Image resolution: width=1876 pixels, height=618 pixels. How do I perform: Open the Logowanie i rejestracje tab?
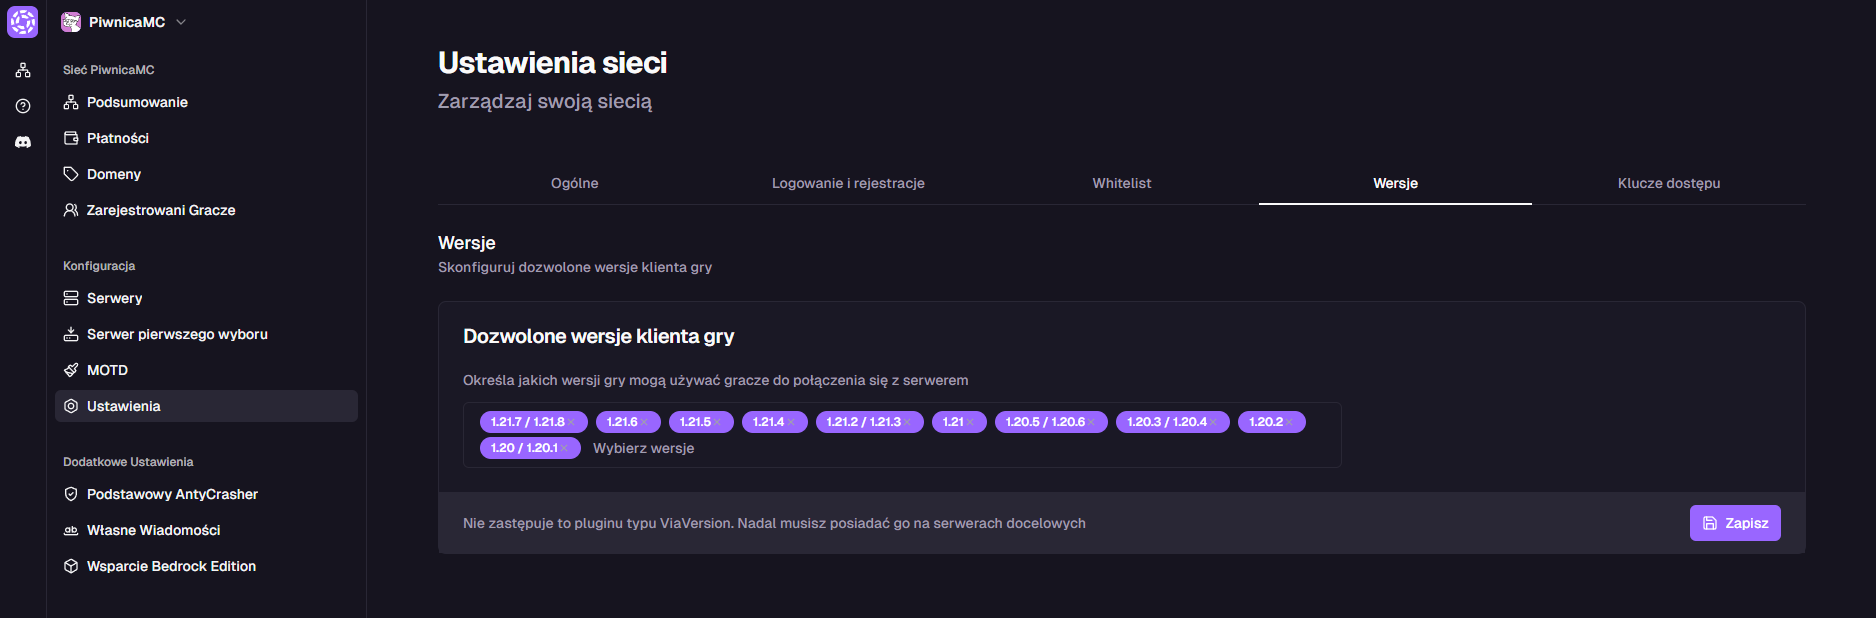848,183
